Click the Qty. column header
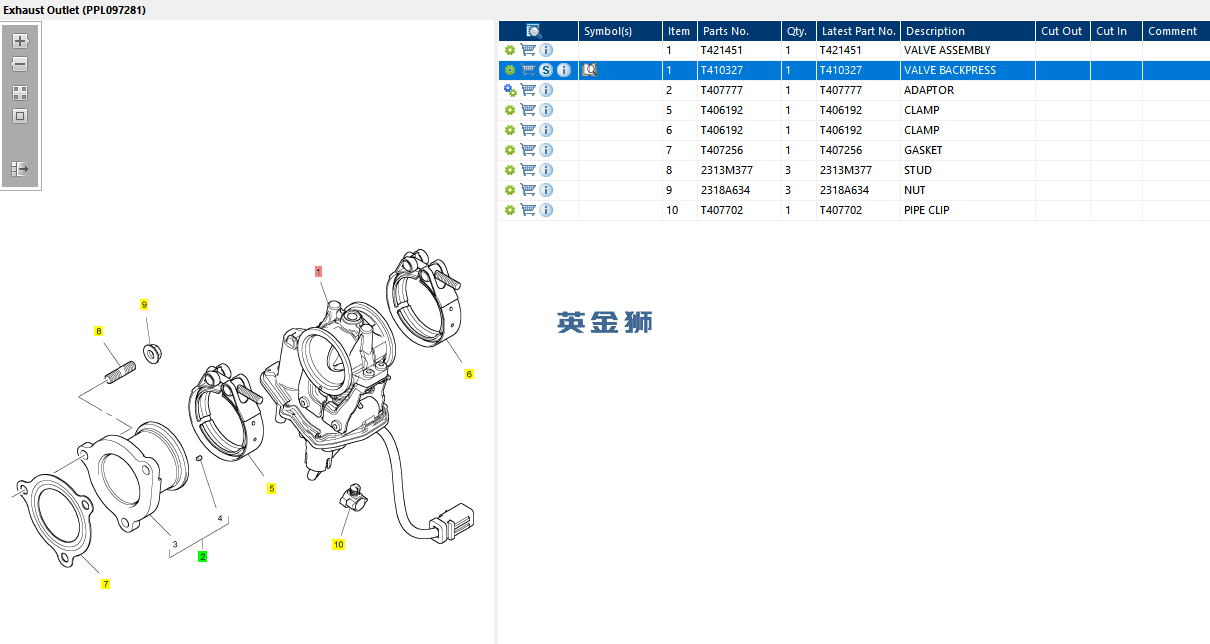The width and height of the screenshot is (1210, 644). [x=799, y=31]
